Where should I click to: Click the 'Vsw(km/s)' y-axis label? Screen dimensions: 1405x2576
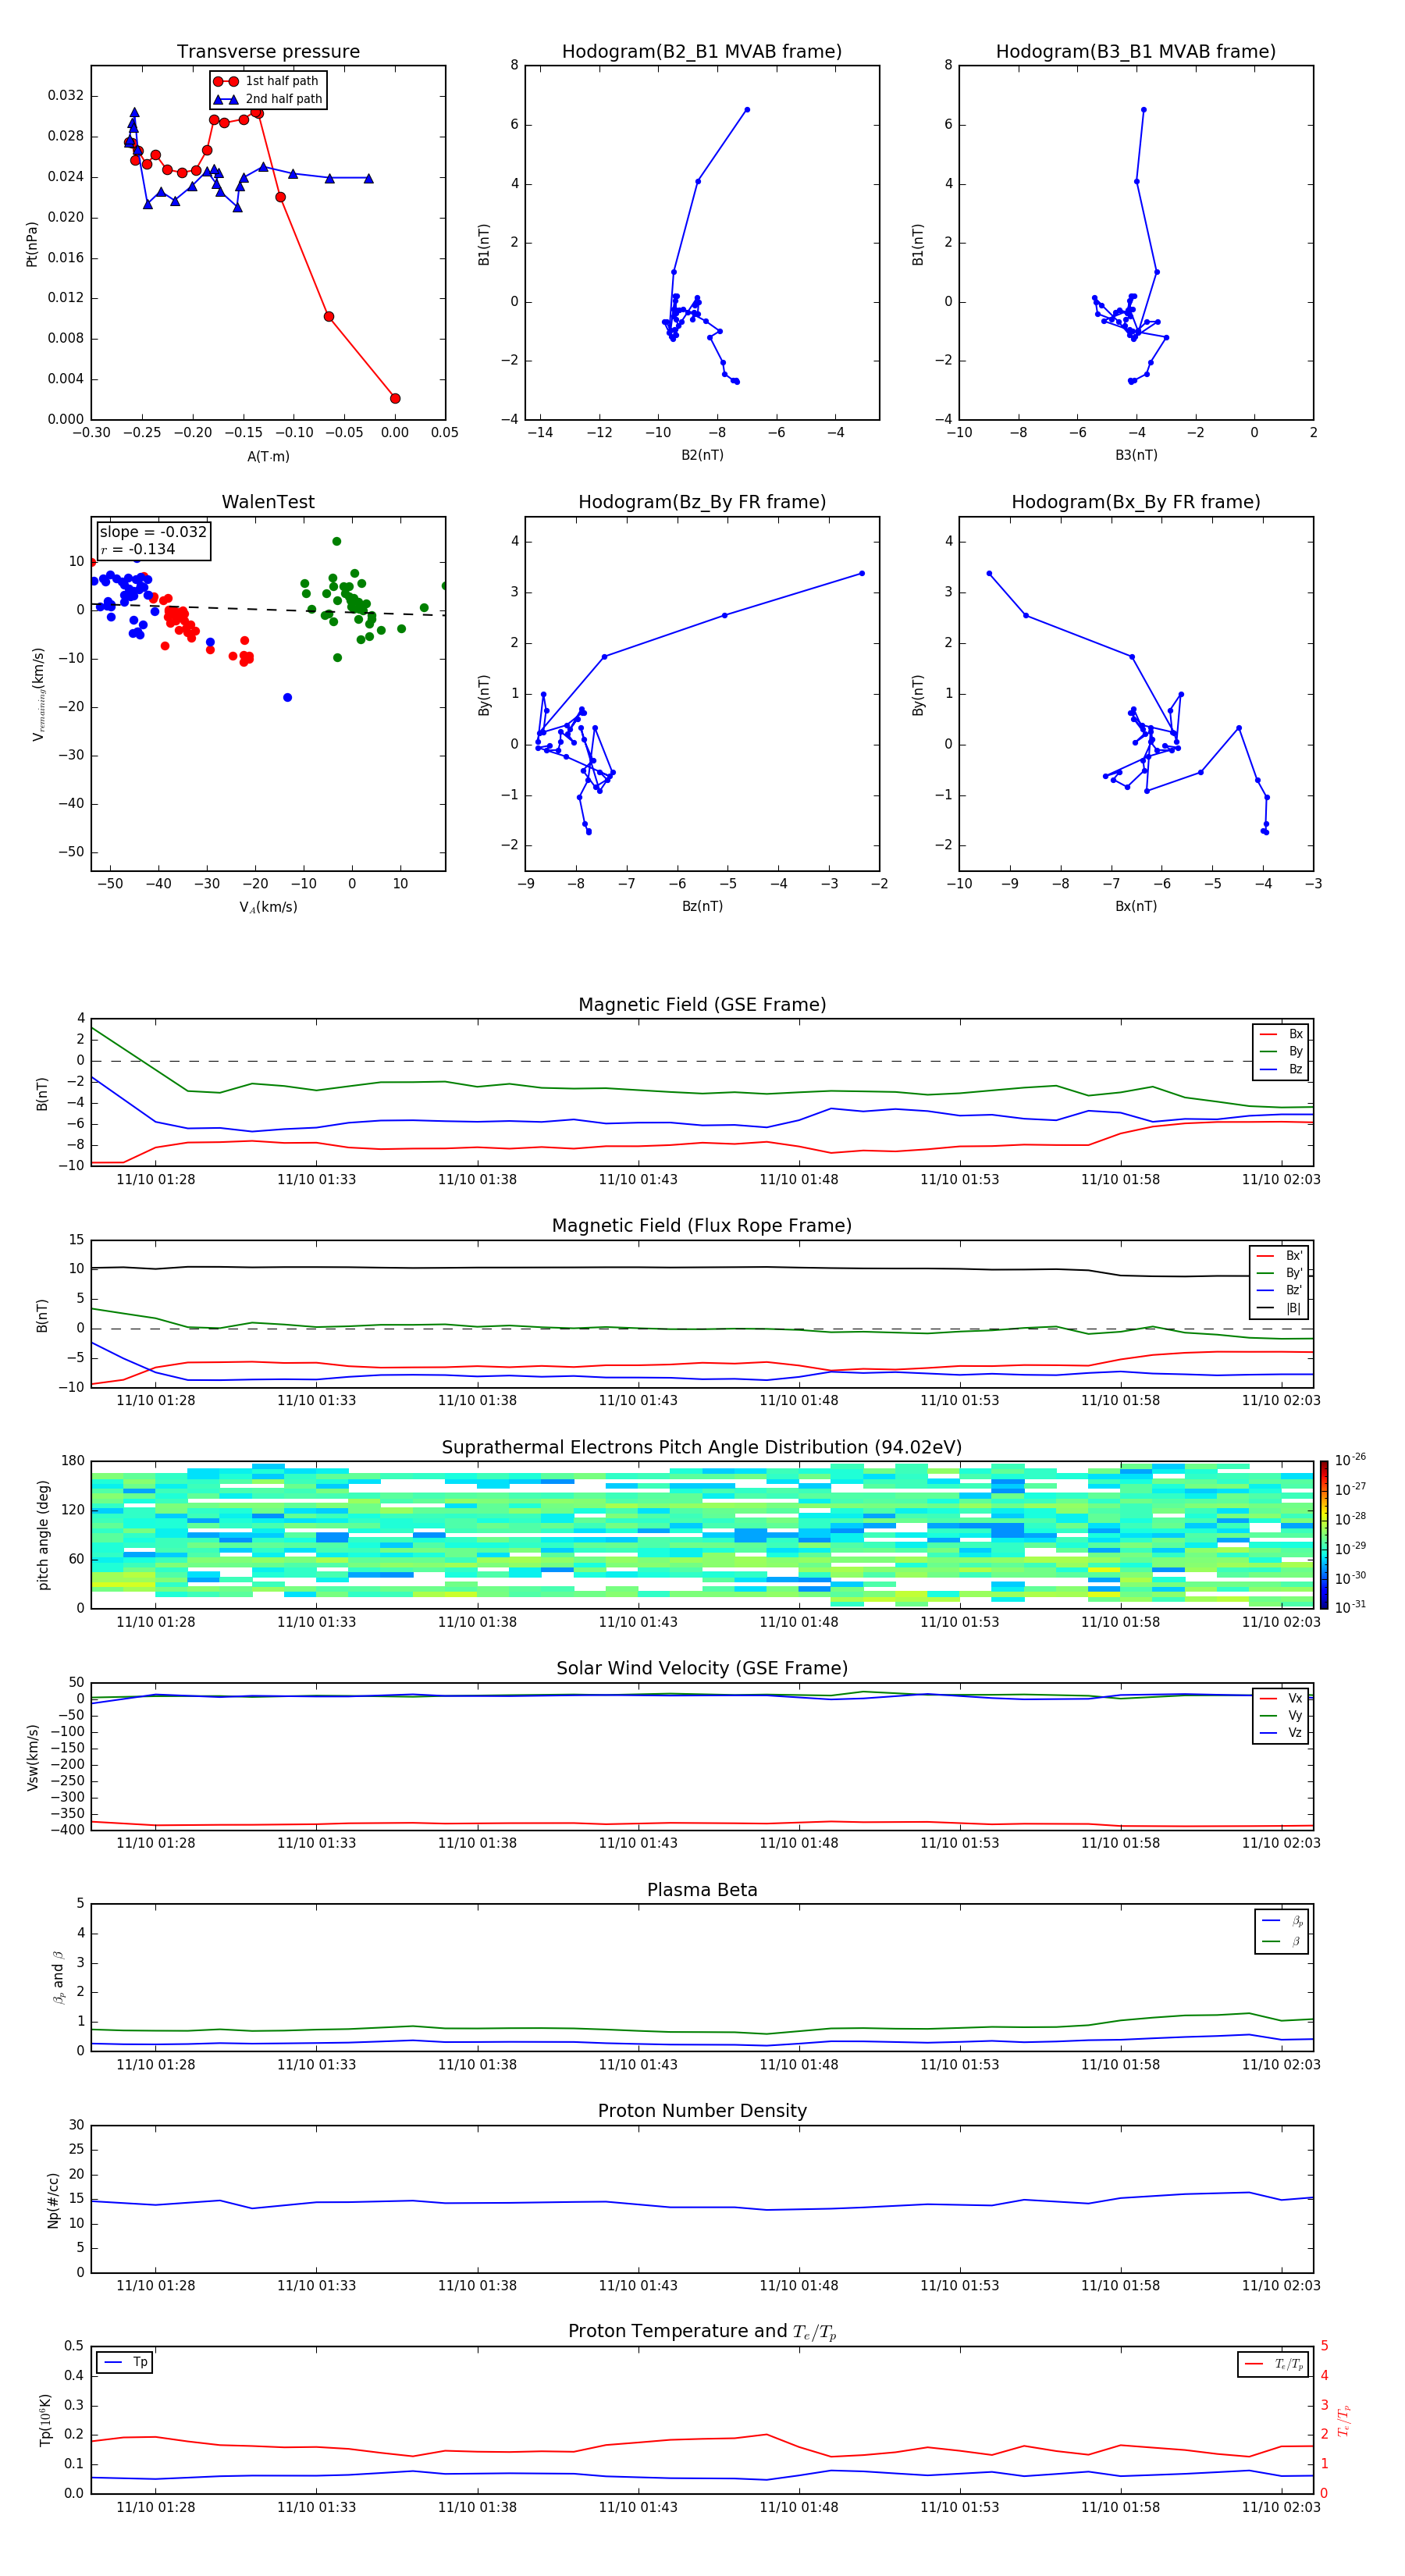tap(33, 1757)
